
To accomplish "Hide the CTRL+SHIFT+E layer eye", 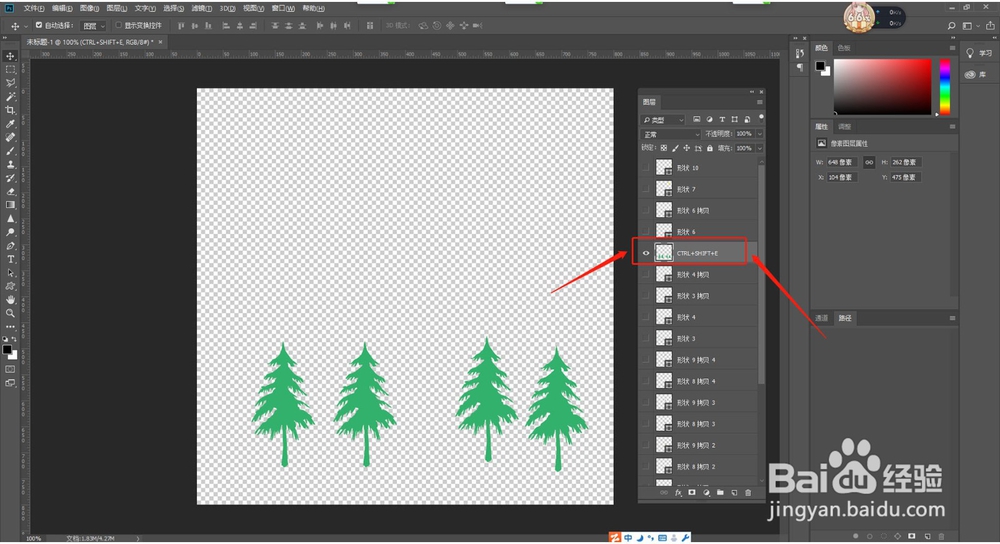I will coord(646,253).
